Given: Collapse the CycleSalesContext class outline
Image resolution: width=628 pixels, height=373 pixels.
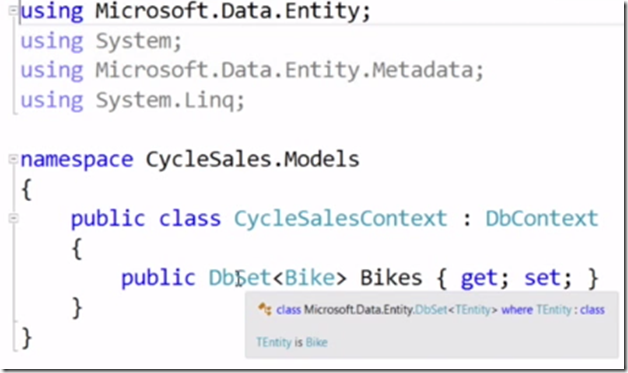Looking at the screenshot, I should click(14, 218).
